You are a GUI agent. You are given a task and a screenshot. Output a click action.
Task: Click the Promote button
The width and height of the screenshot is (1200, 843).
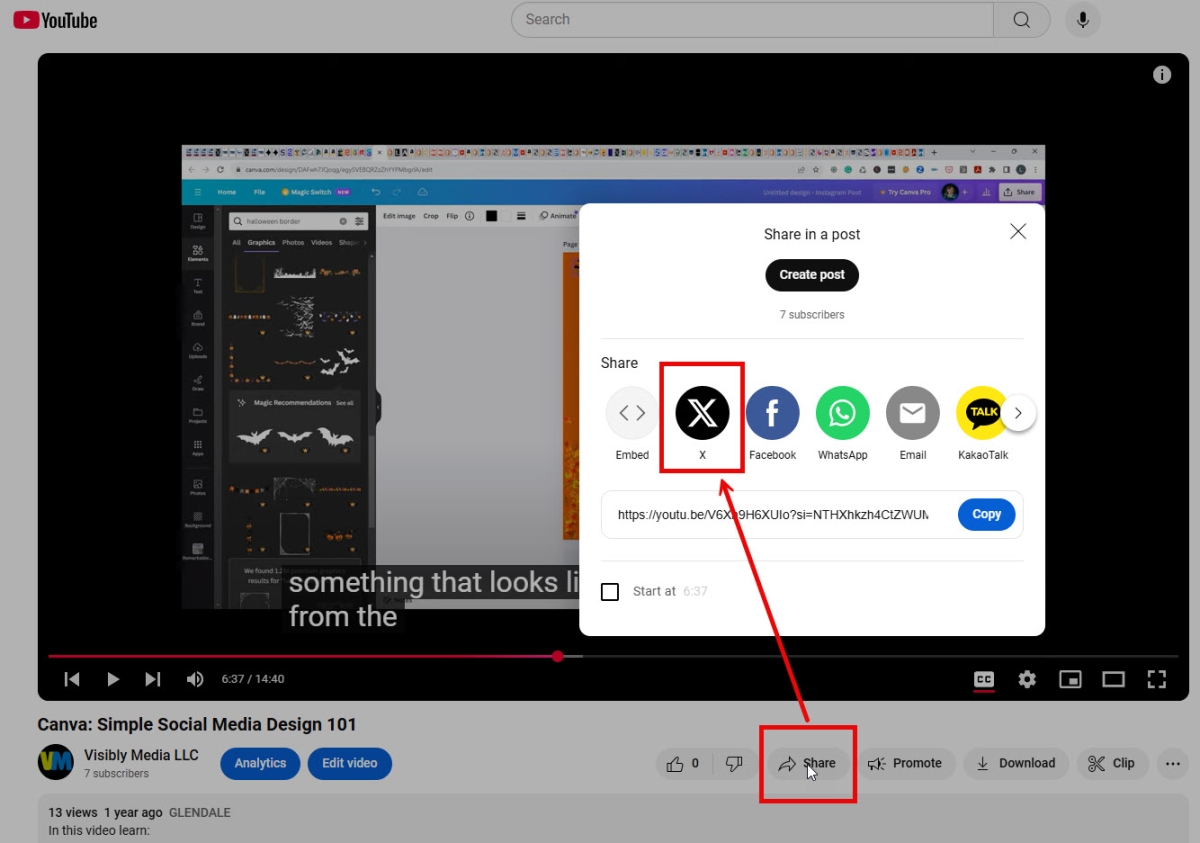tap(905, 763)
